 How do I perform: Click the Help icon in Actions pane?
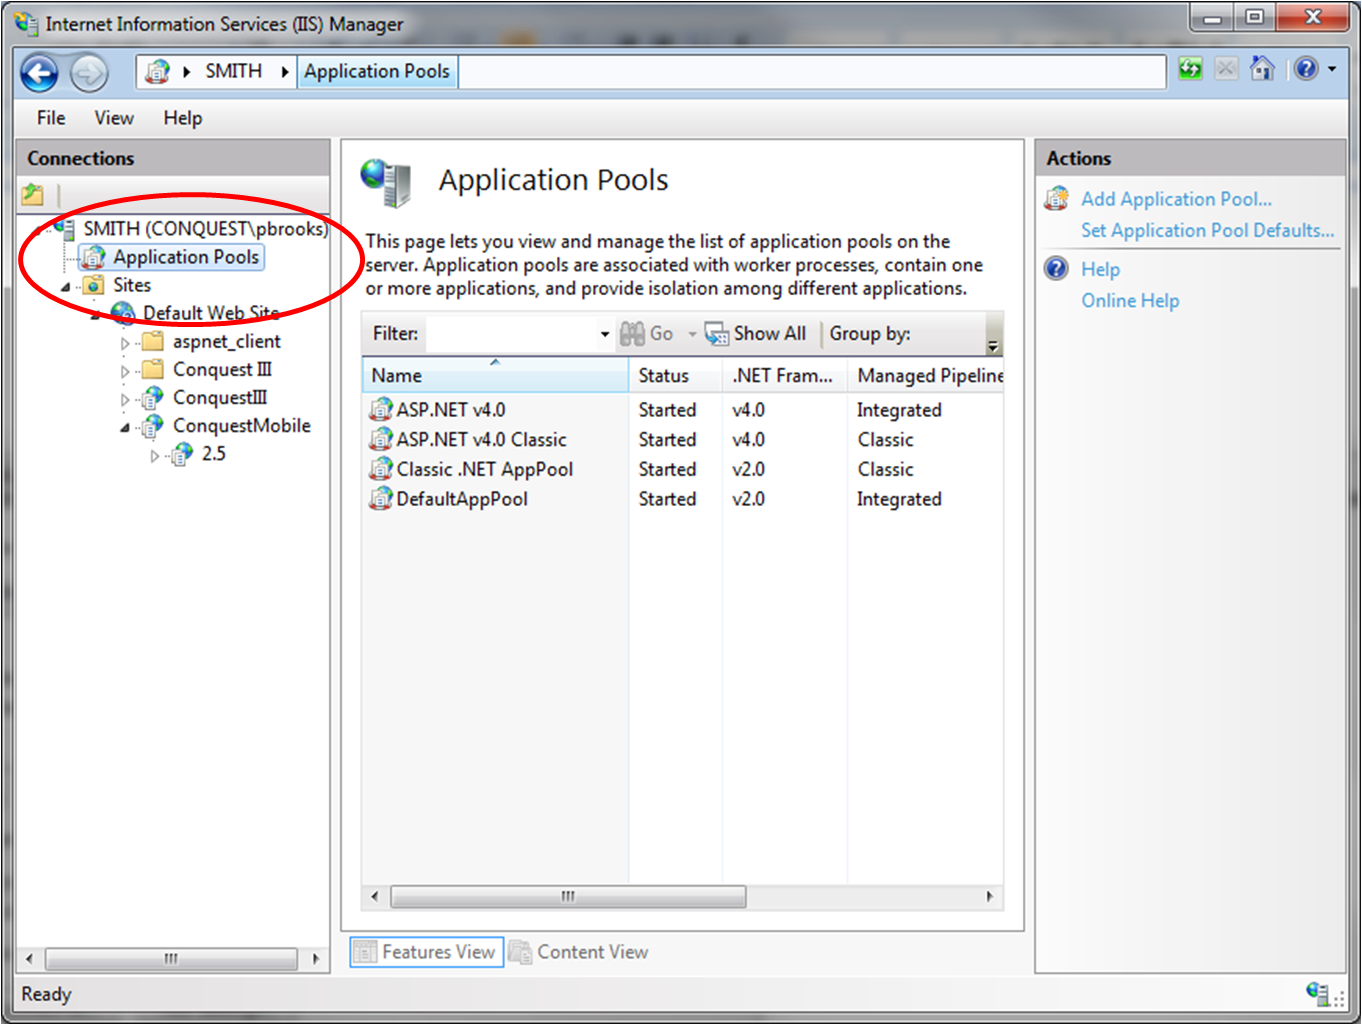click(1057, 269)
